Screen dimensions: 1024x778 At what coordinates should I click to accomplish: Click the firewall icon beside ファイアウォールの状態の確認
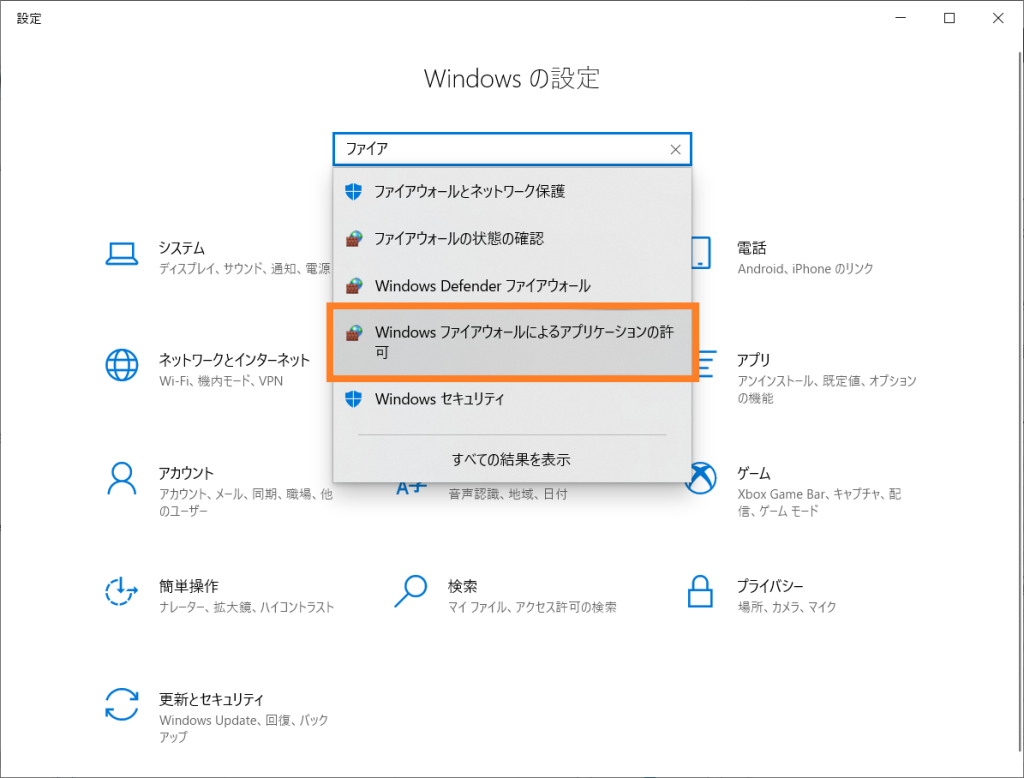(353, 238)
